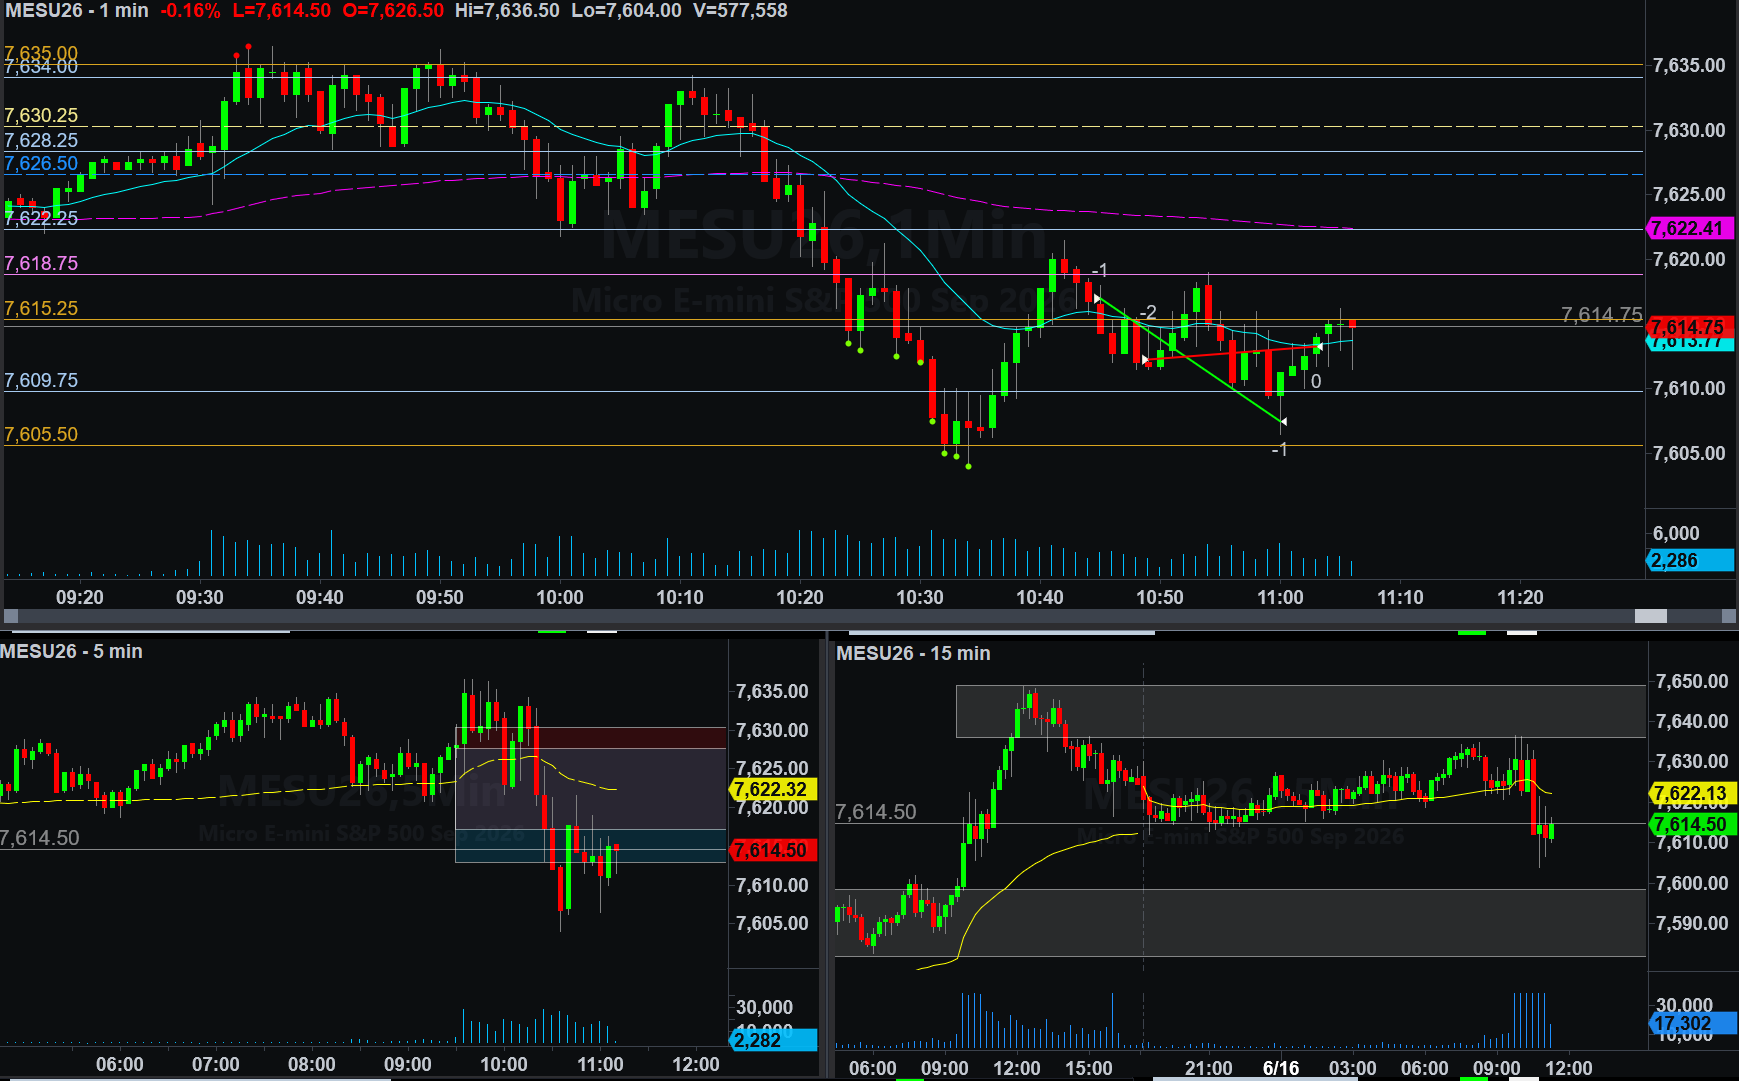
Task: Select the 7,605.50 level label
Action: pyautogui.click(x=41, y=435)
